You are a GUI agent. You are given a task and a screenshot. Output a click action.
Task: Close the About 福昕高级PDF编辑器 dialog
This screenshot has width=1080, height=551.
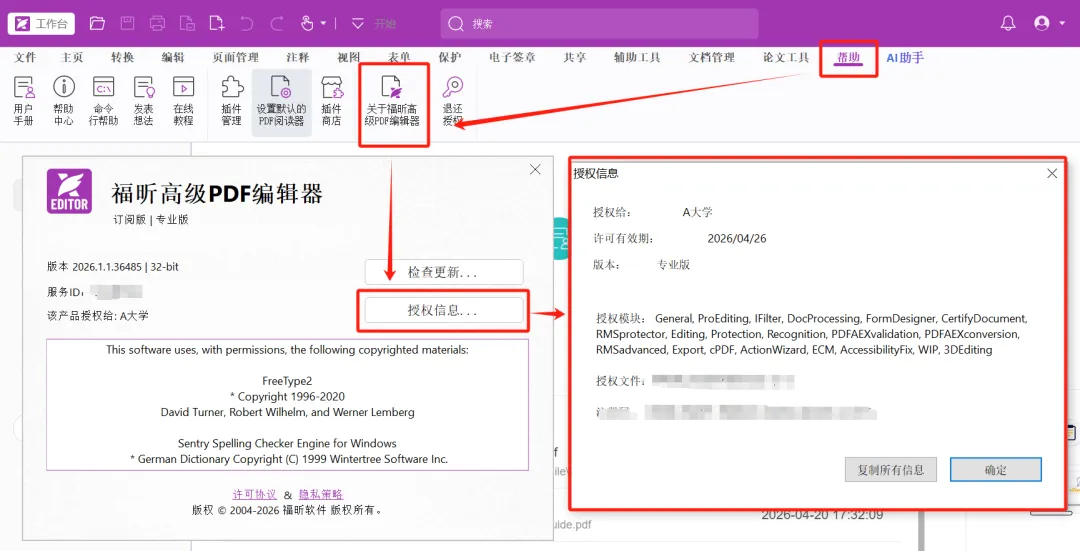click(535, 169)
